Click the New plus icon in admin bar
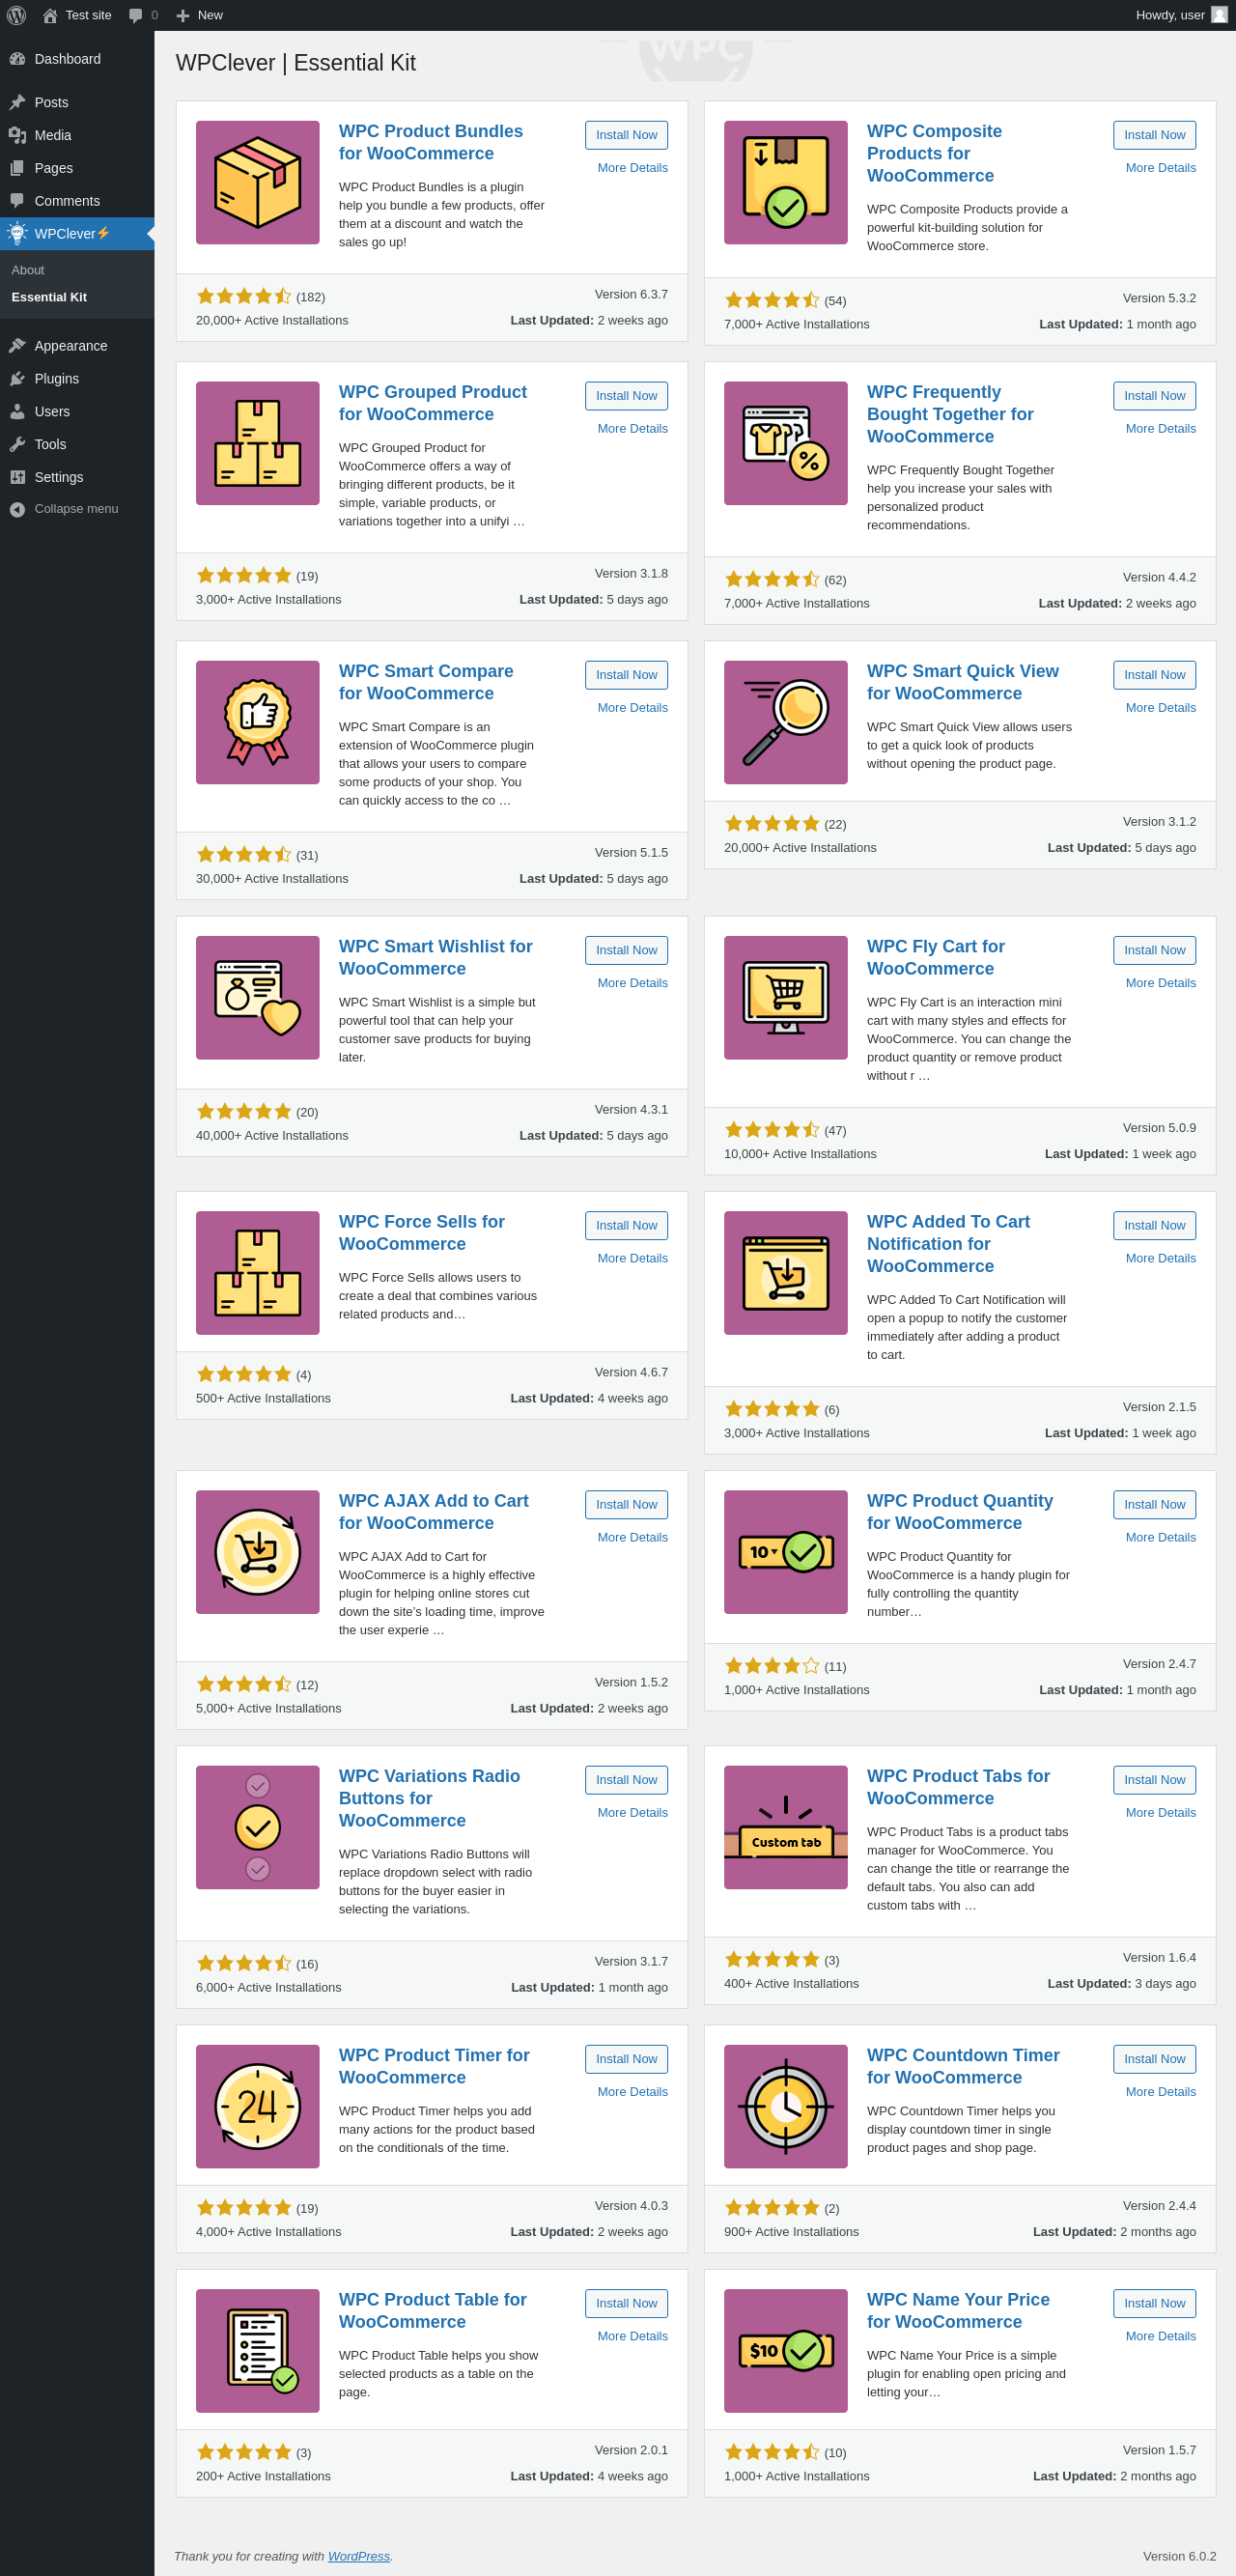This screenshot has width=1236, height=2576. [183, 15]
